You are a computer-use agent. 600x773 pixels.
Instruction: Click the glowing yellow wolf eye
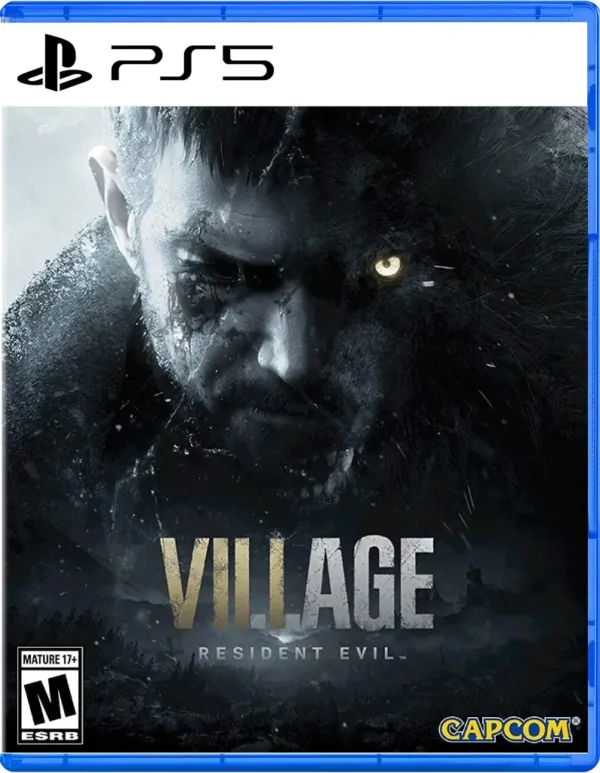pyautogui.click(x=388, y=266)
